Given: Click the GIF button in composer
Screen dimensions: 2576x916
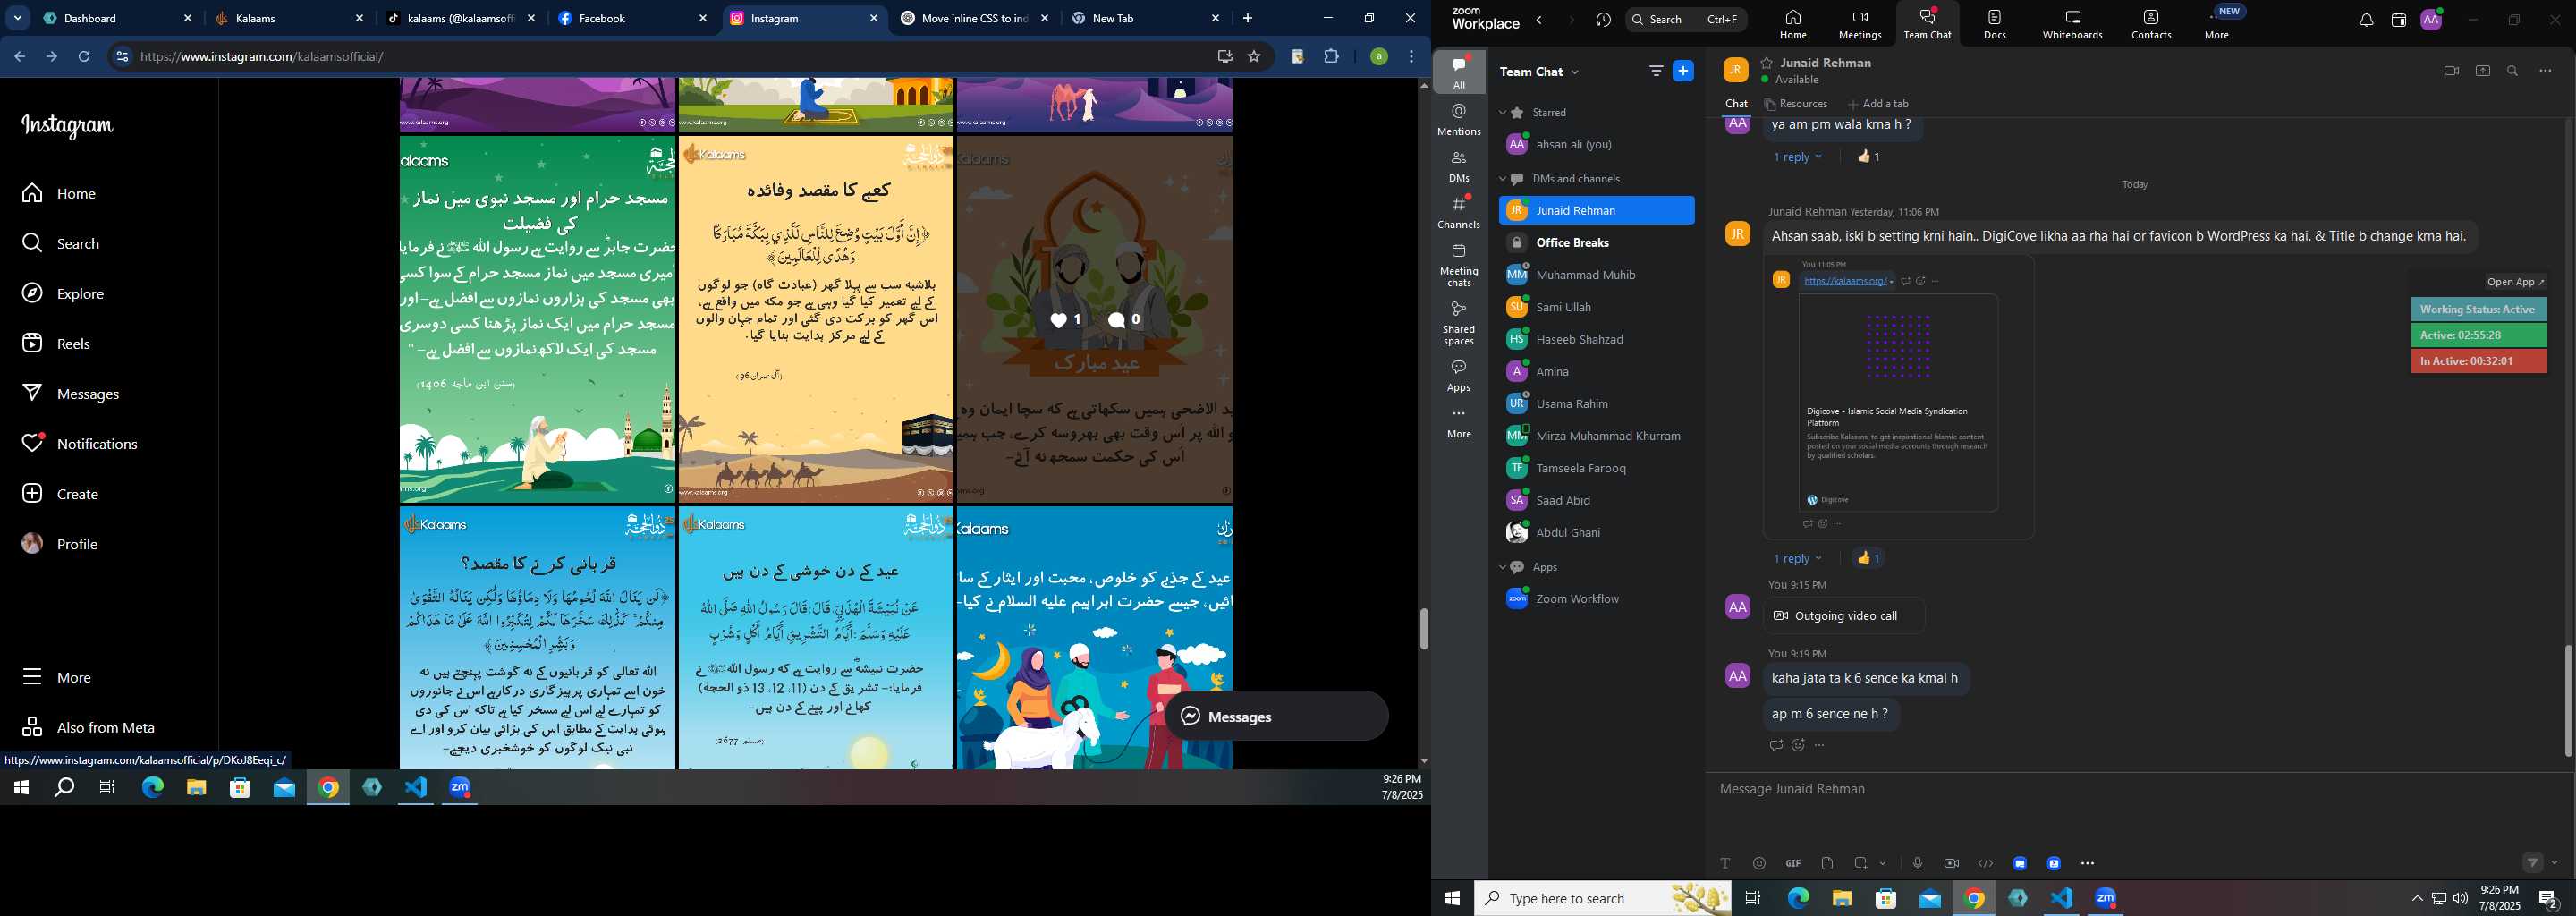Looking at the screenshot, I should point(1793,863).
